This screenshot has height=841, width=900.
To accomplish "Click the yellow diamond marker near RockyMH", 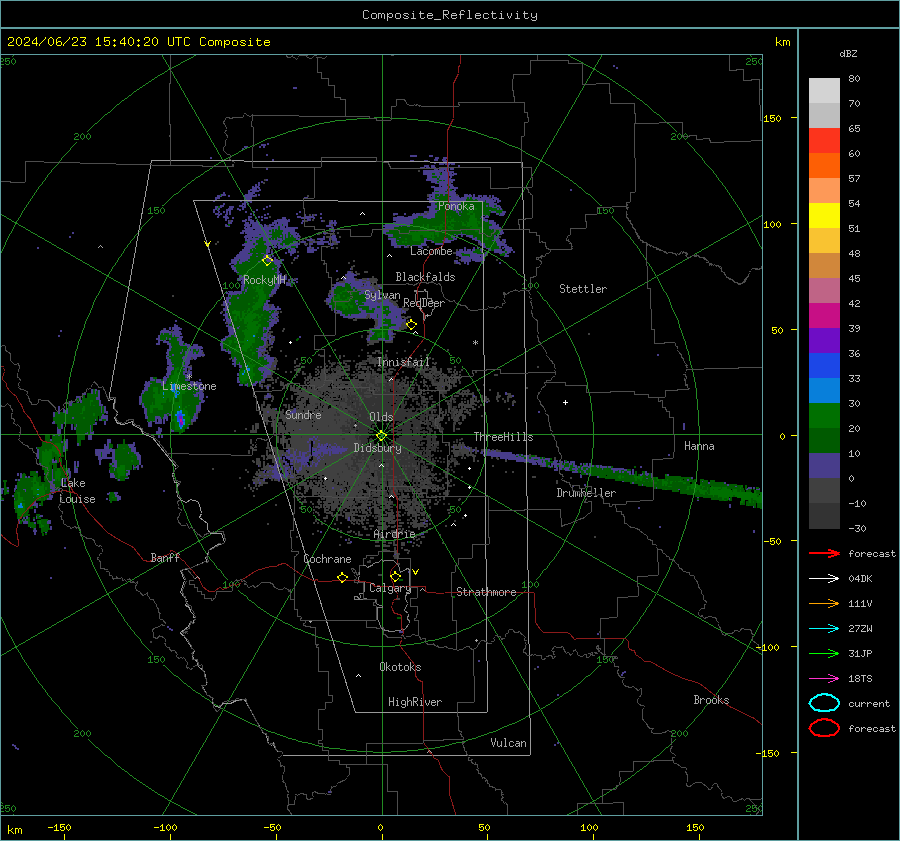I will pos(267,261).
